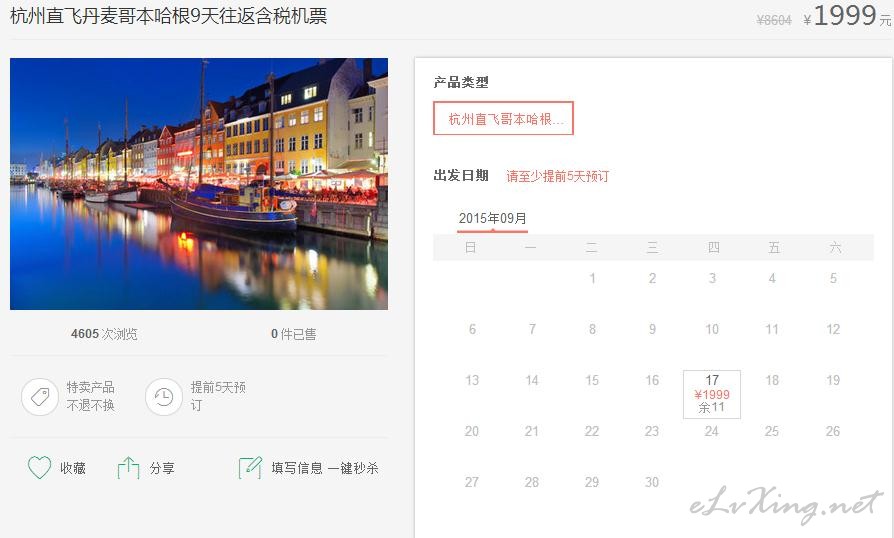Click calendar date 19
894x538 pixels.
click(833, 380)
